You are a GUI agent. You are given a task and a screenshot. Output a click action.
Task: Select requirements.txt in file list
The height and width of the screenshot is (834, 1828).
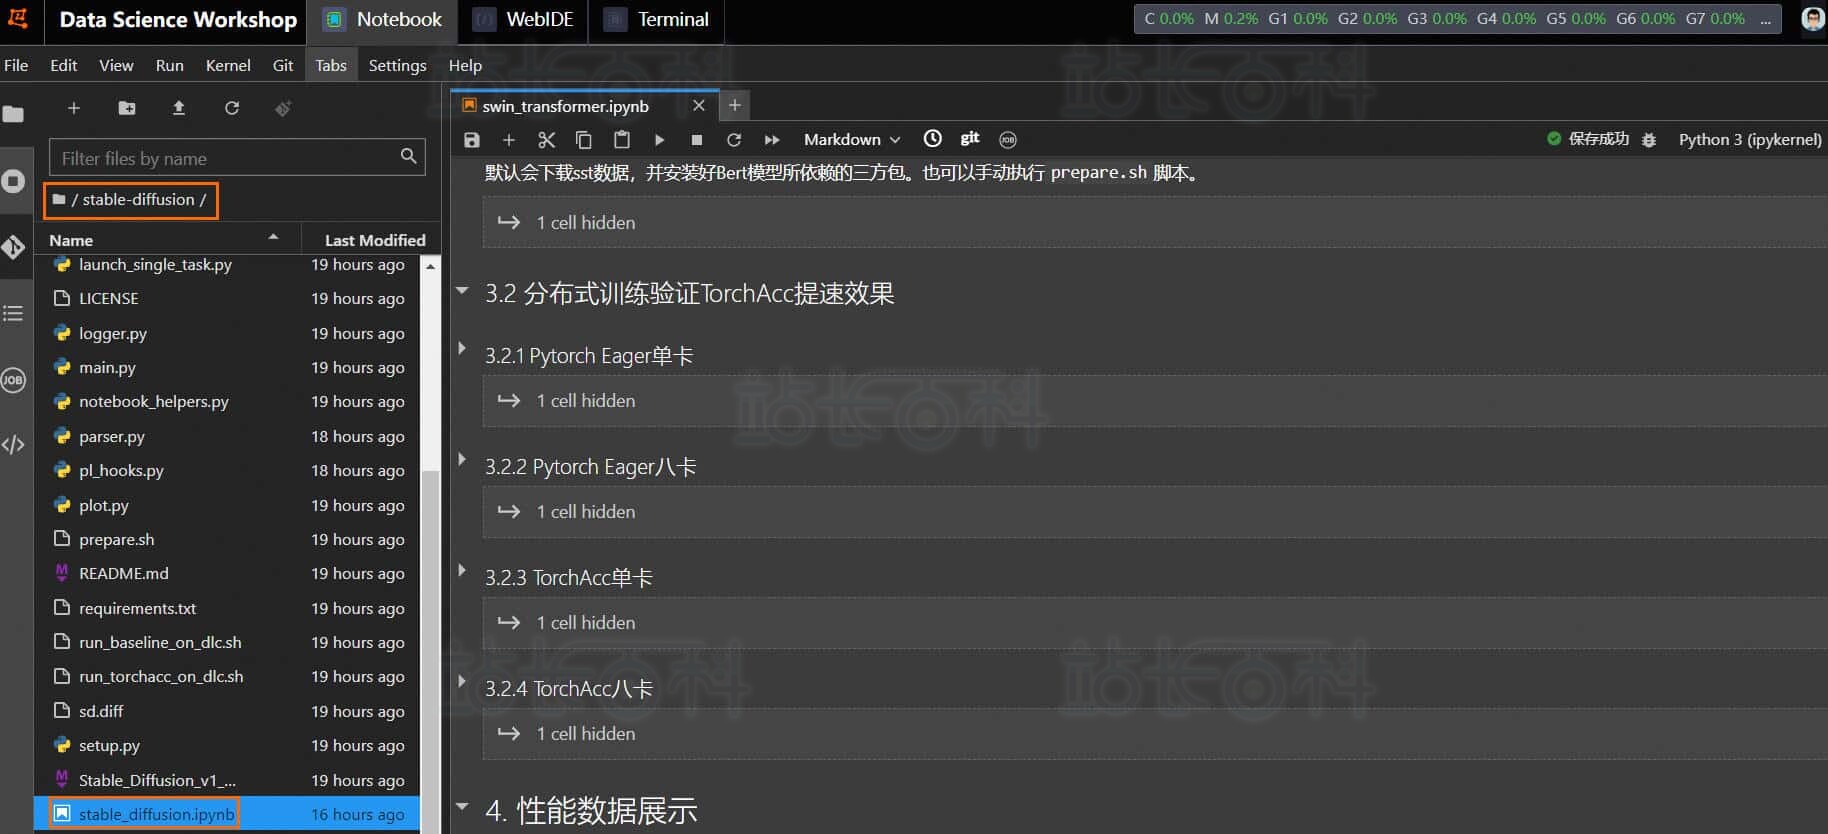(226, 608)
